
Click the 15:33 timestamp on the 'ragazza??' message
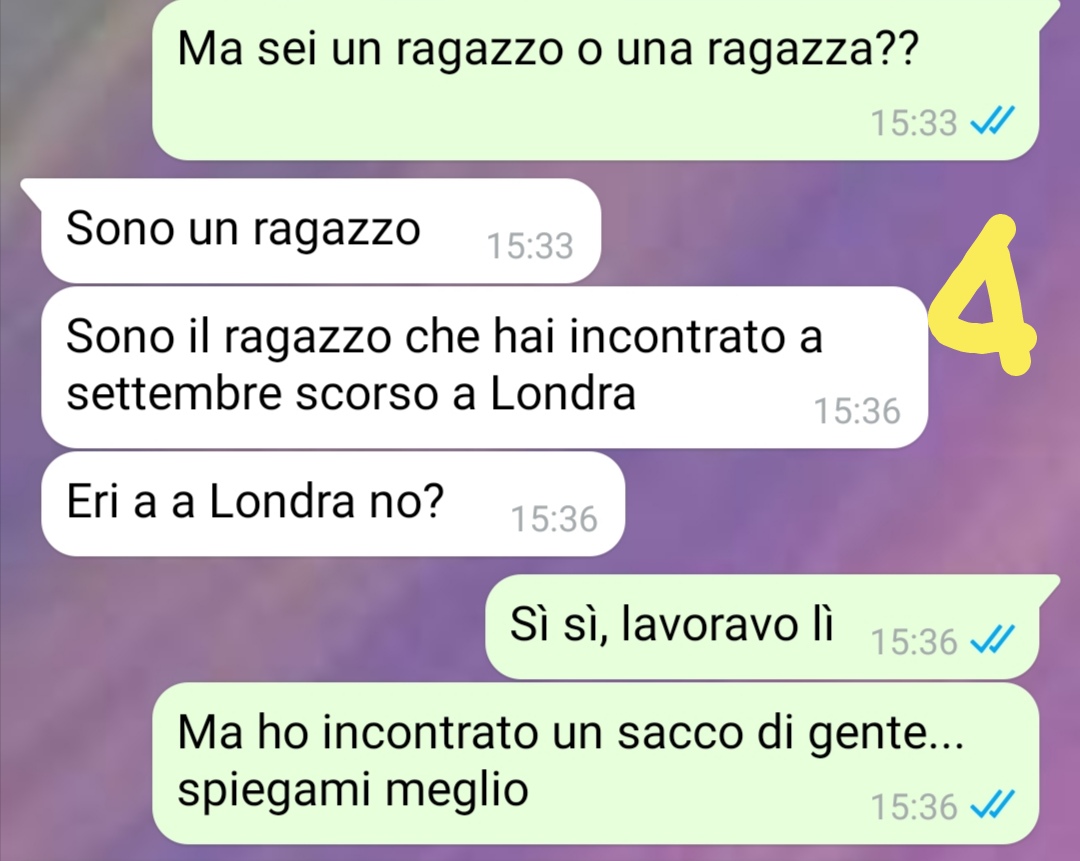(x=914, y=123)
